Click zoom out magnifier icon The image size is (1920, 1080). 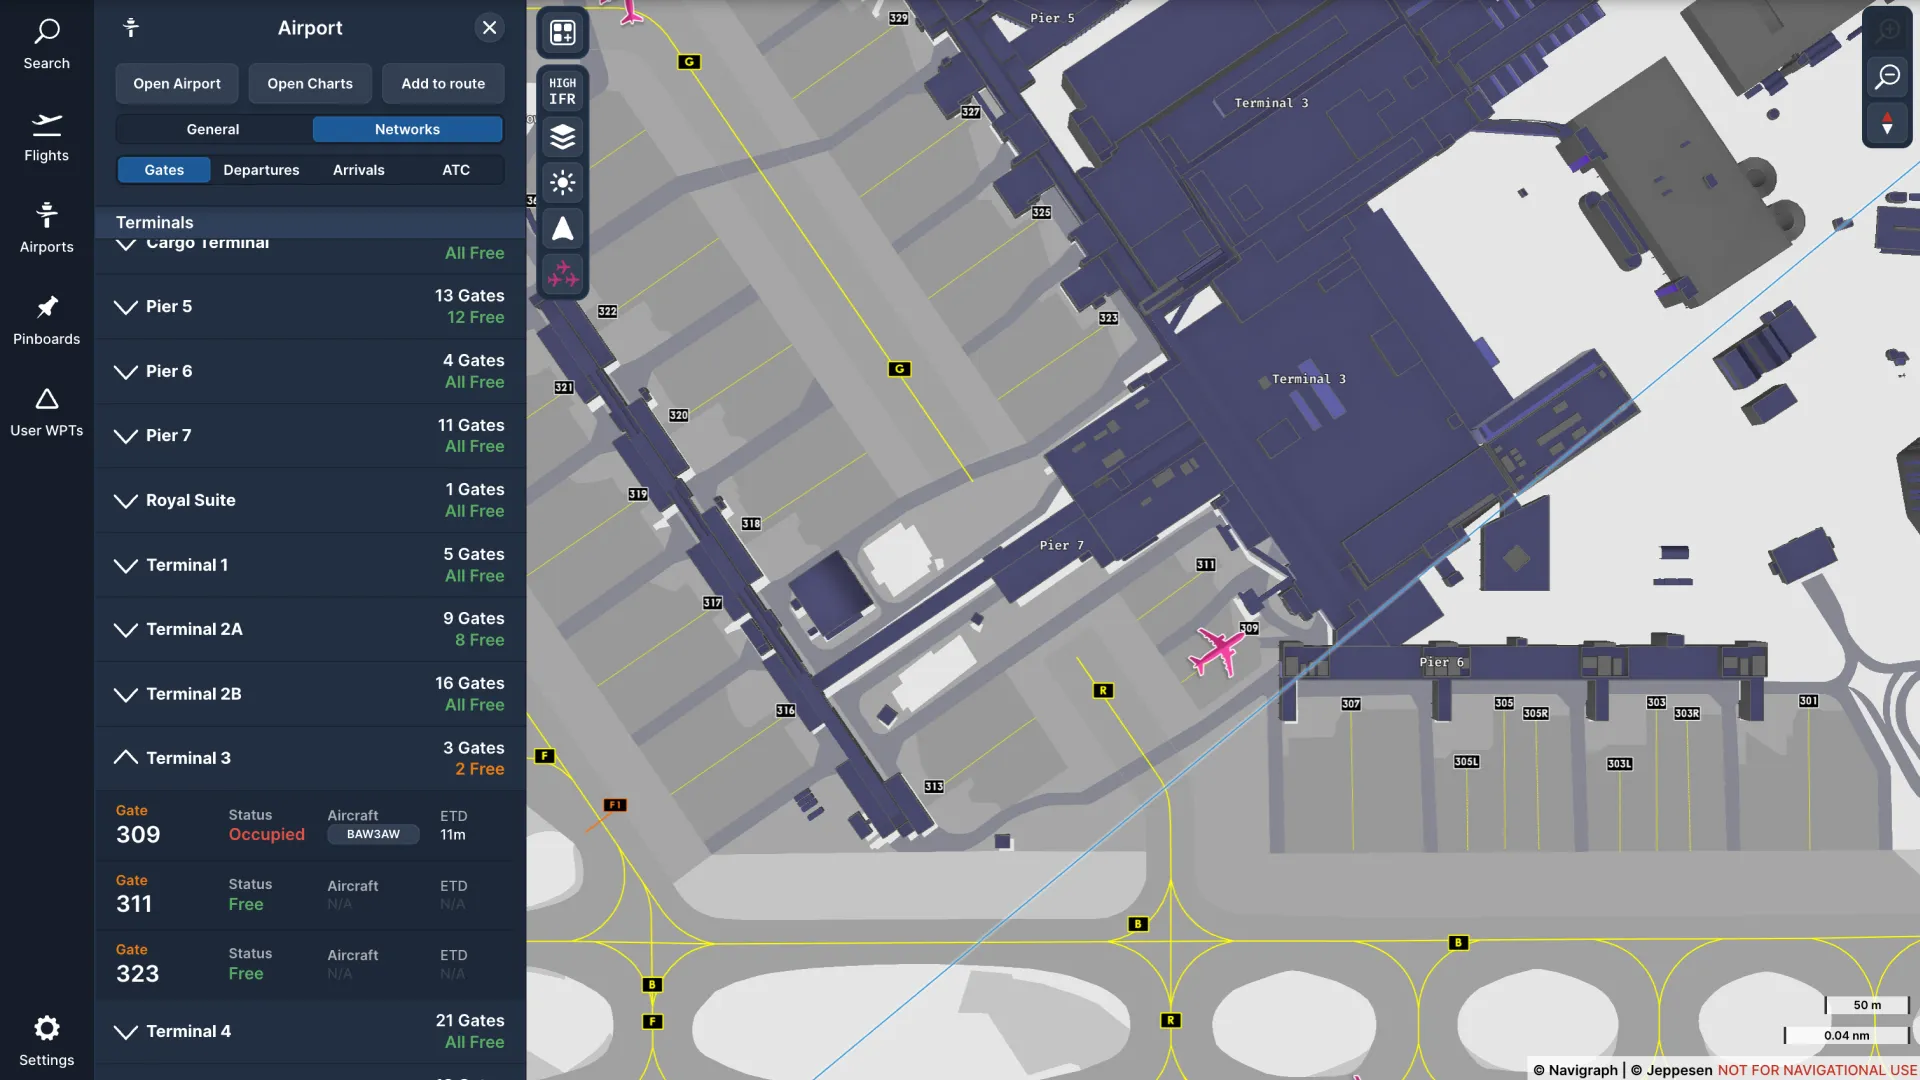pos(1887,76)
